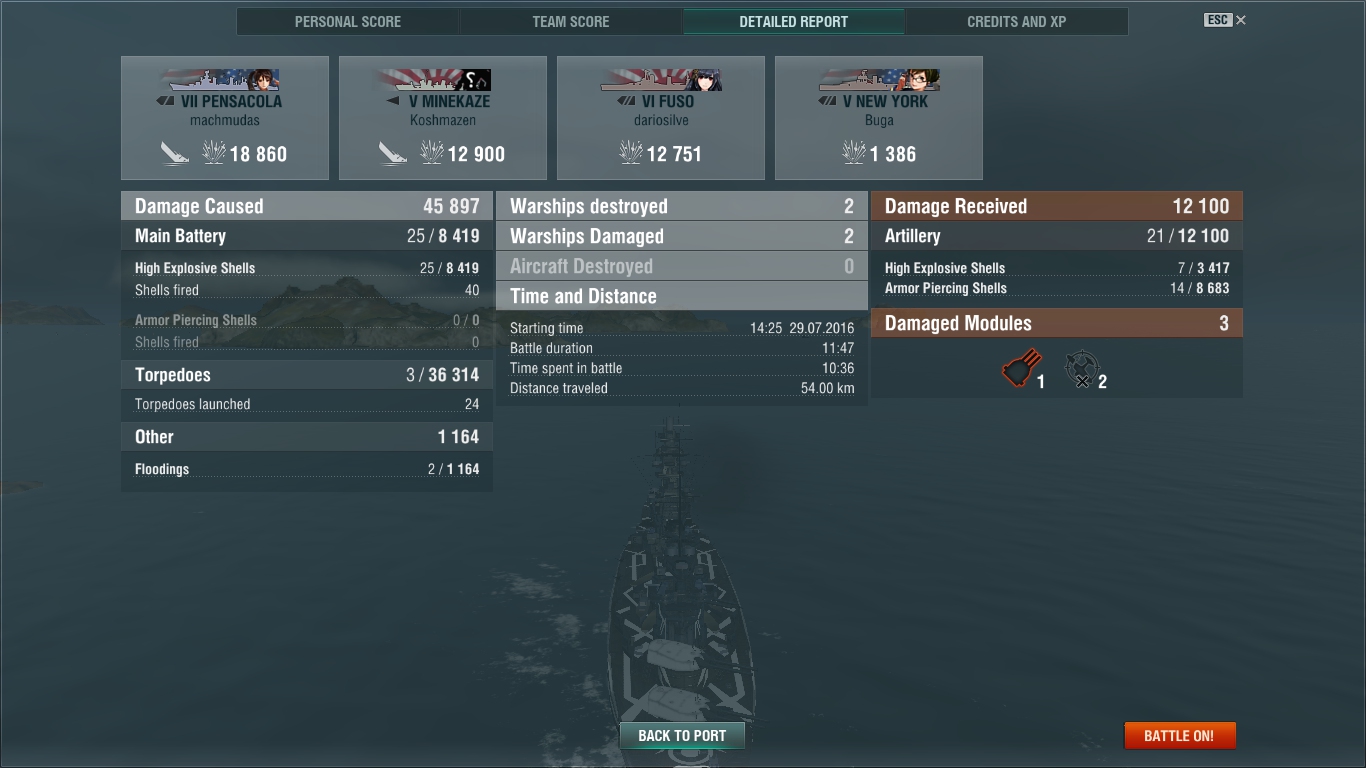Start next match with Battle On!
Image resolution: width=1366 pixels, height=768 pixels.
[1180, 735]
